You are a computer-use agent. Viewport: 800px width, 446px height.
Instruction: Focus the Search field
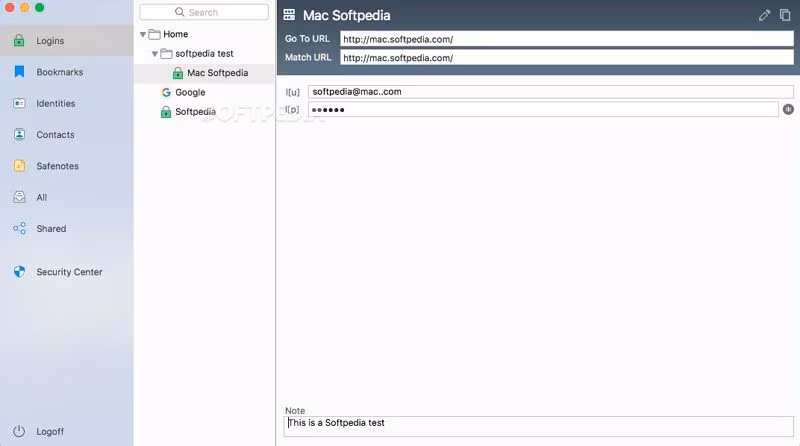coord(204,12)
